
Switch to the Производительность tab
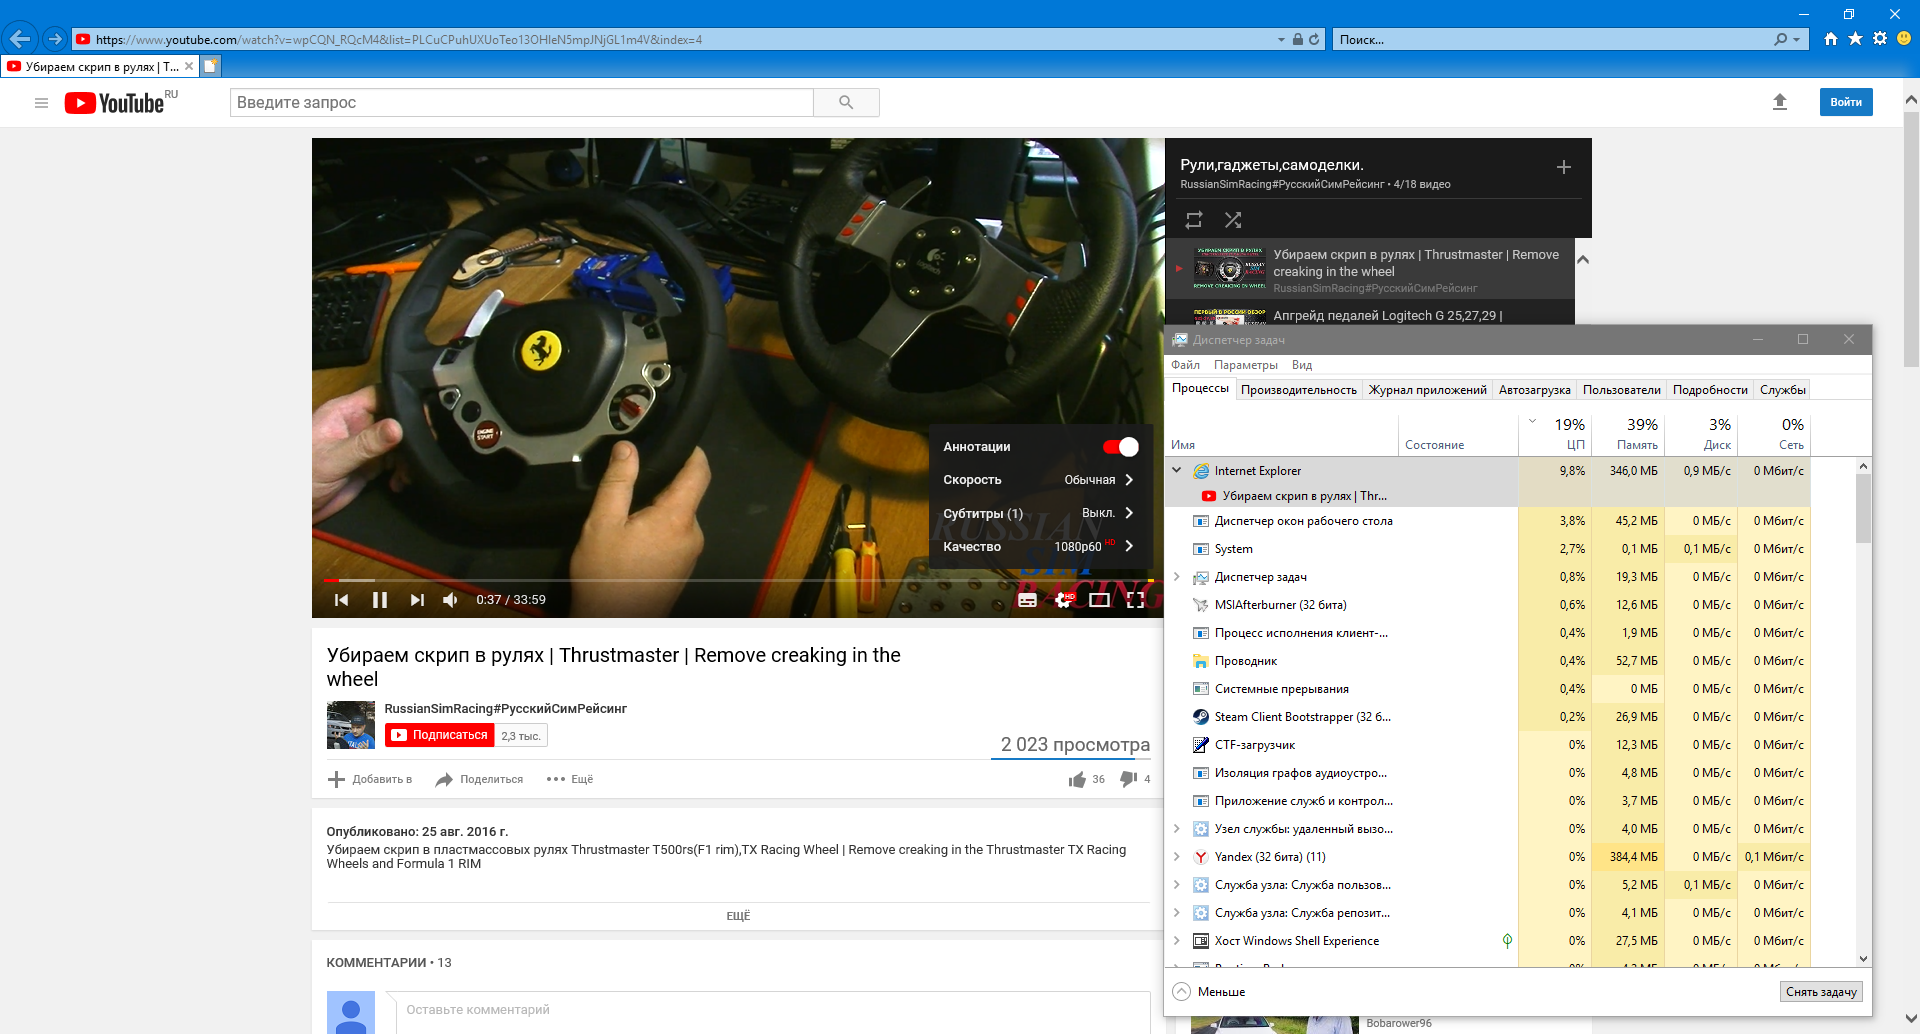coord(1298,390)
